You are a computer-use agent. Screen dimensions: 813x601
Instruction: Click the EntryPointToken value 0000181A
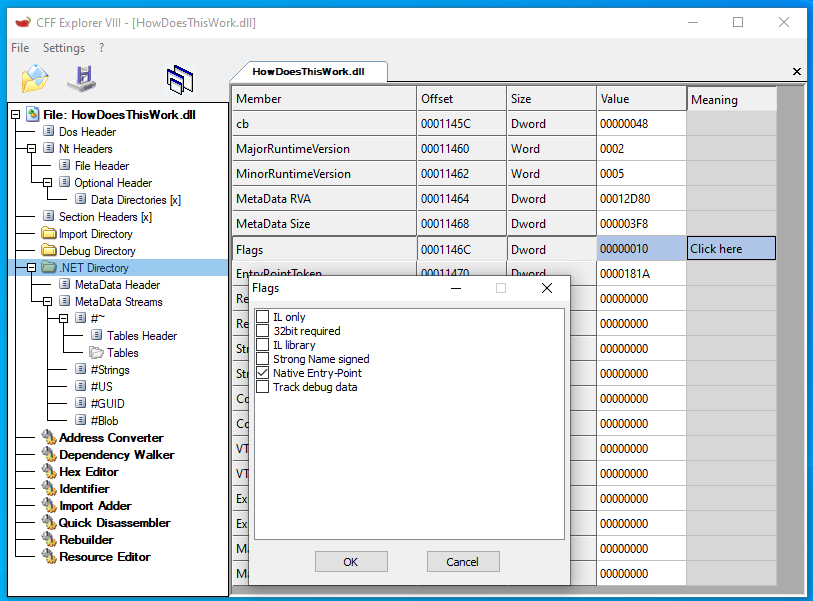tap(641, 273)
